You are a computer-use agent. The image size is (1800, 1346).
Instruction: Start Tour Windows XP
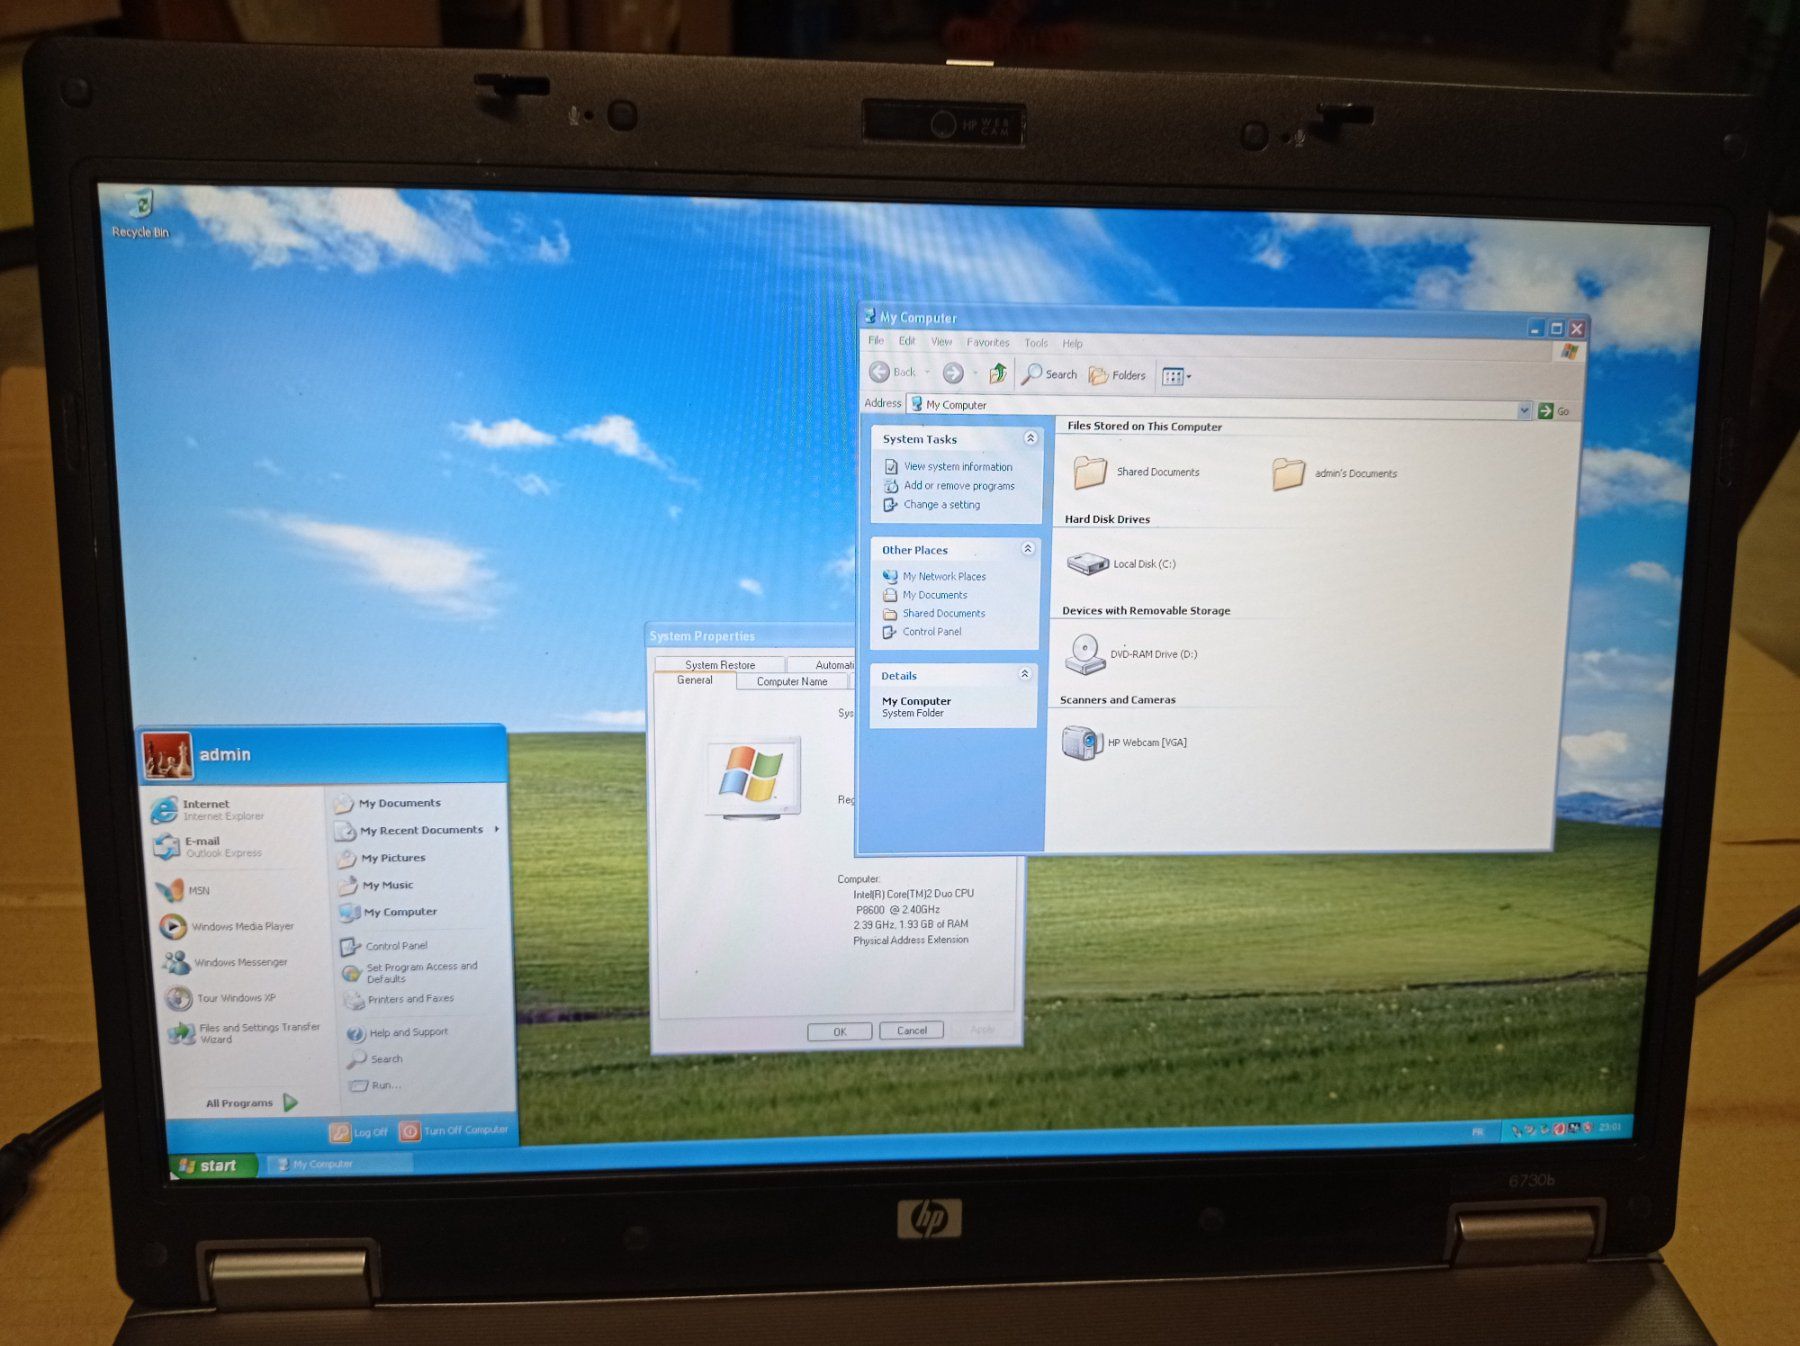(221, 997)
